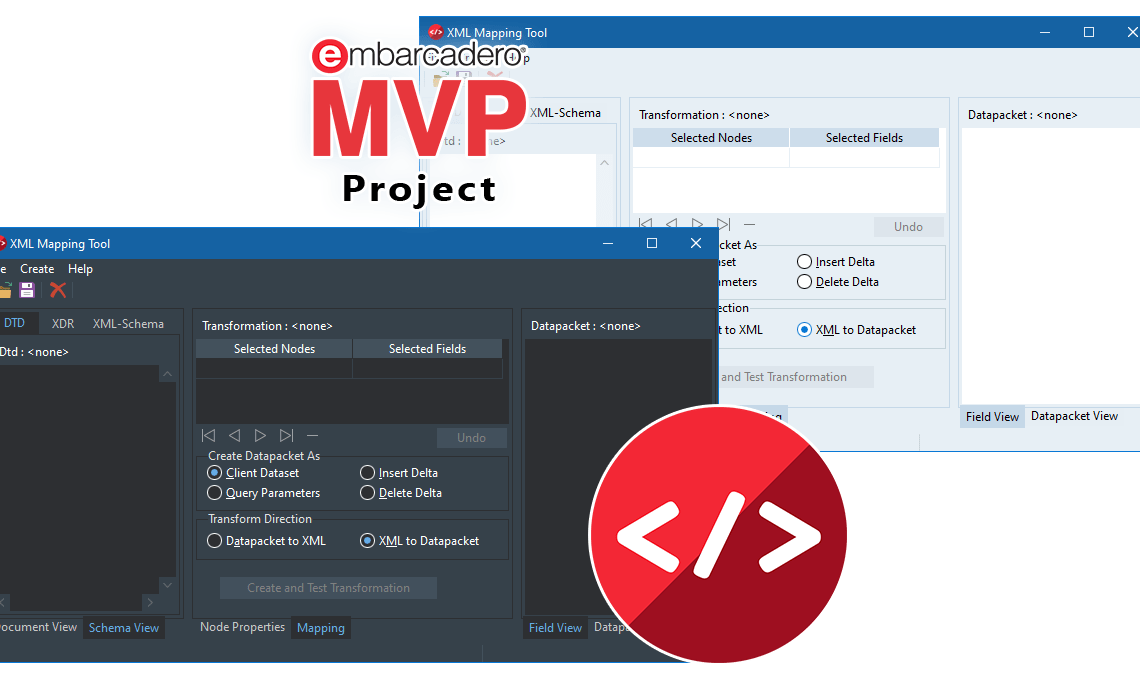Click the save icon in dark window toolbar
The height and width of the screenshot is (675, 1140).
coord(27,290)
